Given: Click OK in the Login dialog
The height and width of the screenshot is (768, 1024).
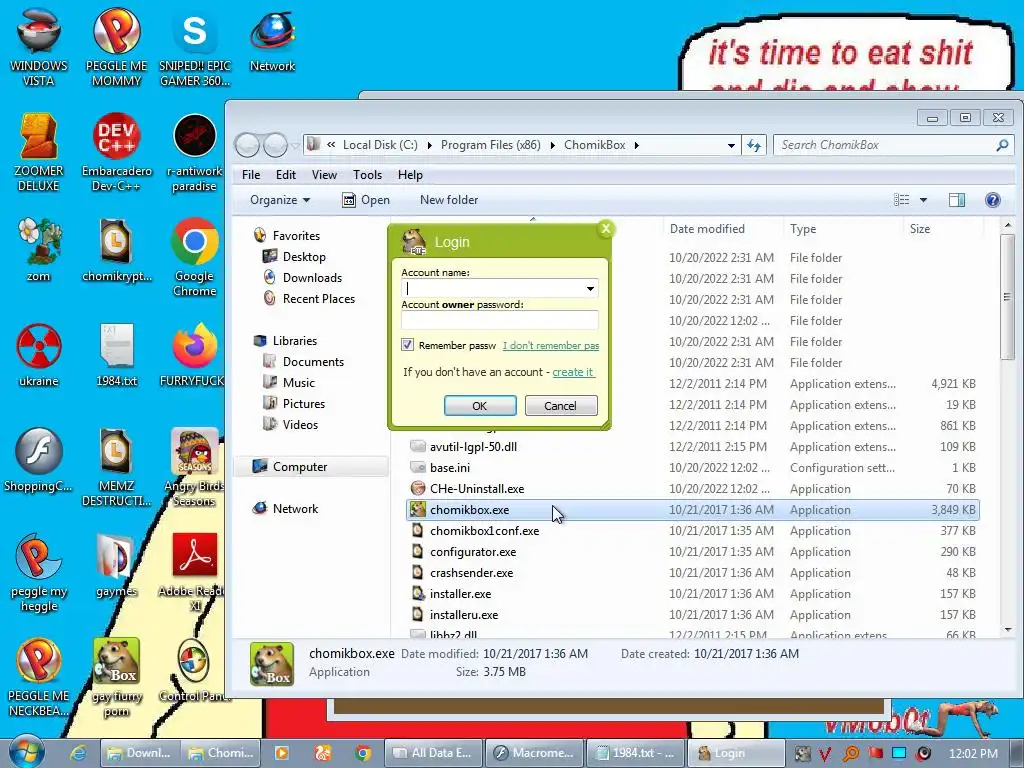Looking at the screenshot, I should click(x=480, y=406).
